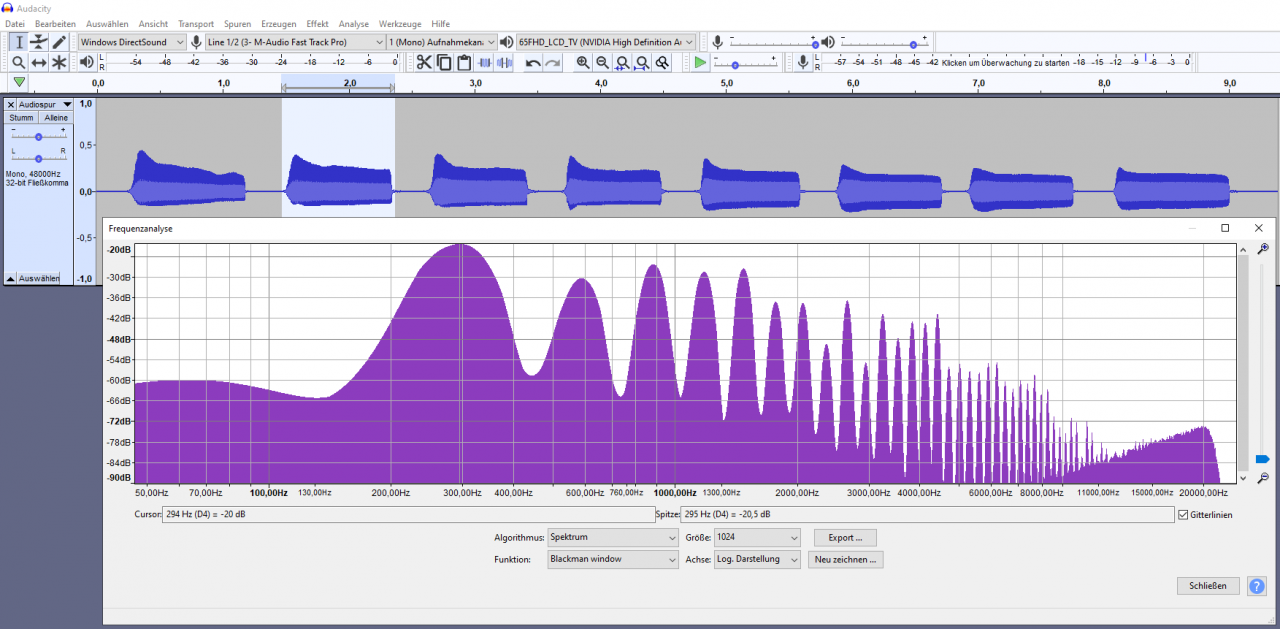
Task: Open the 1 (Mono) channels dropdown
Action: click(442, 42)
